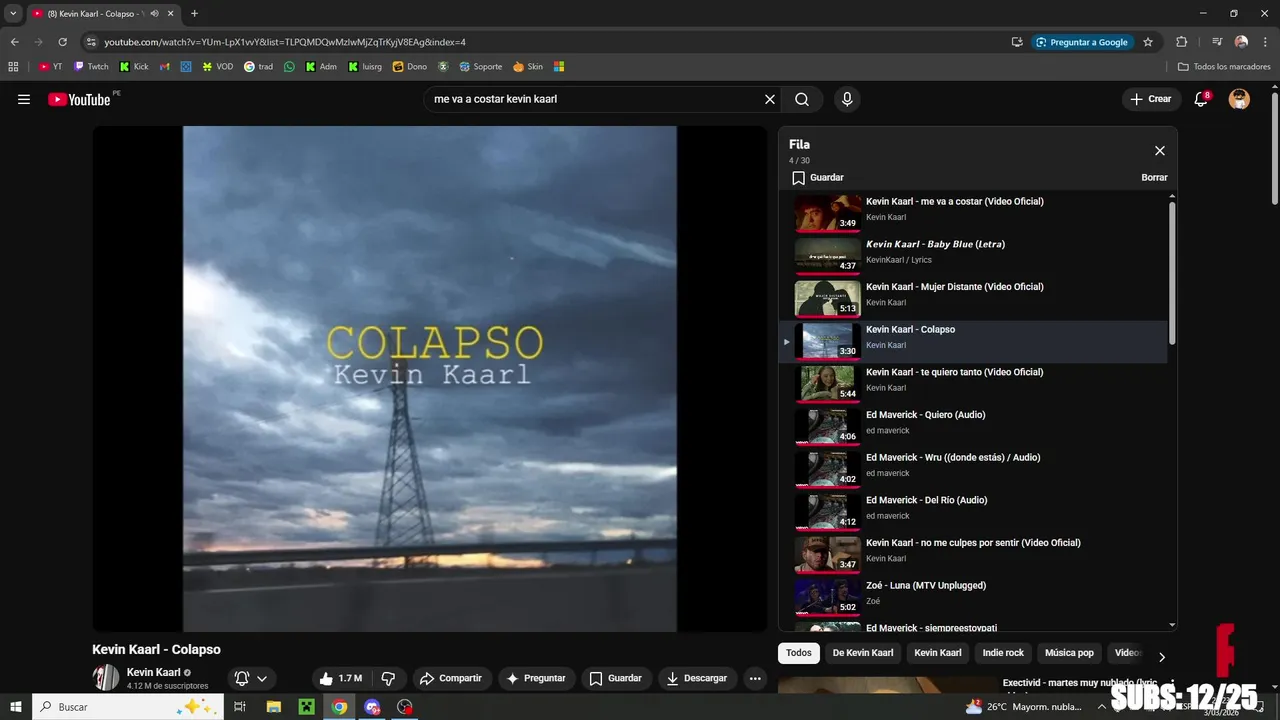Screen dimensions: 1280x720
Task: Save video with Guardar button under player
Action: [616, 678]
